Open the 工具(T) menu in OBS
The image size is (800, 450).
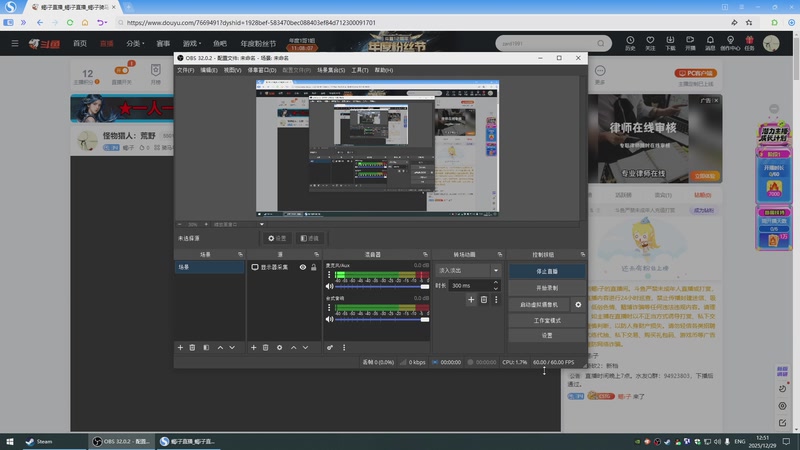(x=360, y=70)
